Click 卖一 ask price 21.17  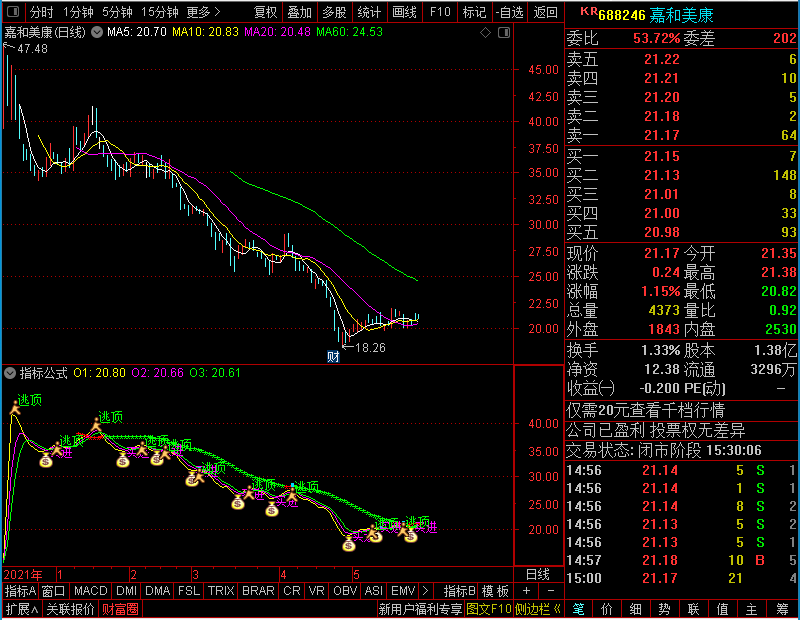pos(662,135)
